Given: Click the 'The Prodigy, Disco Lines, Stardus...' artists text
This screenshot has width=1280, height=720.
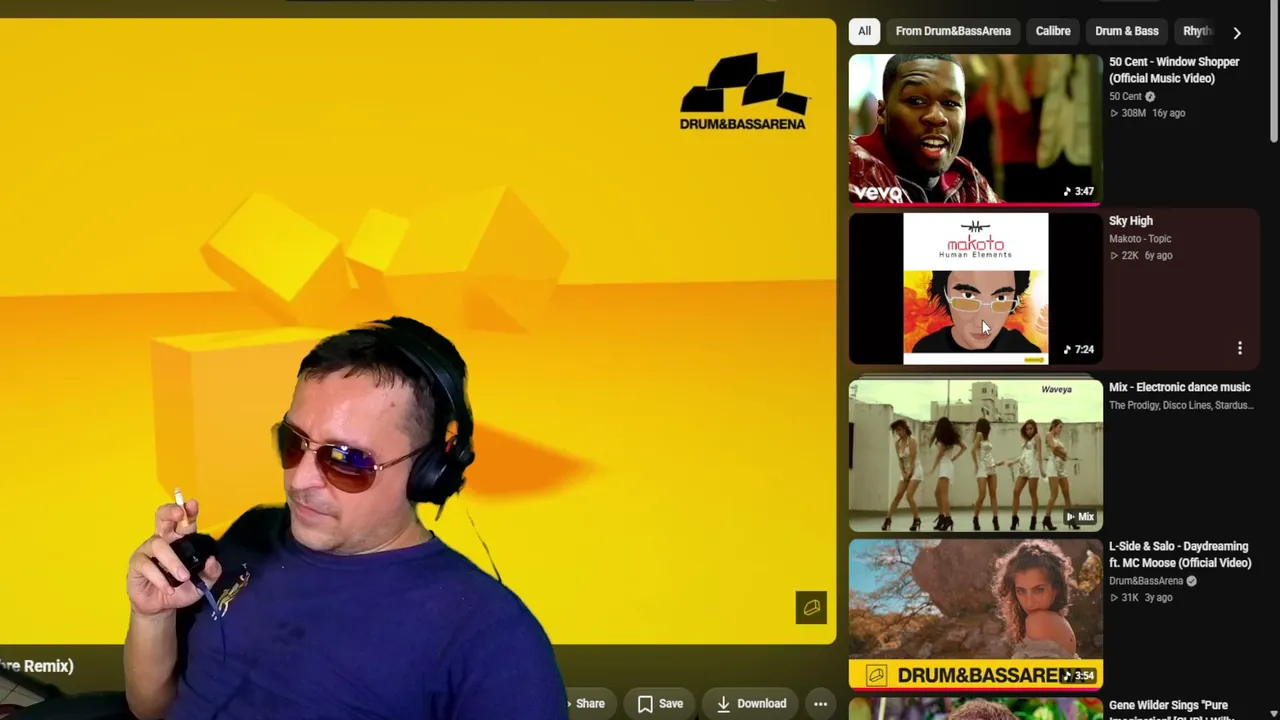Looking at the screenshot, I should 1180,406.
